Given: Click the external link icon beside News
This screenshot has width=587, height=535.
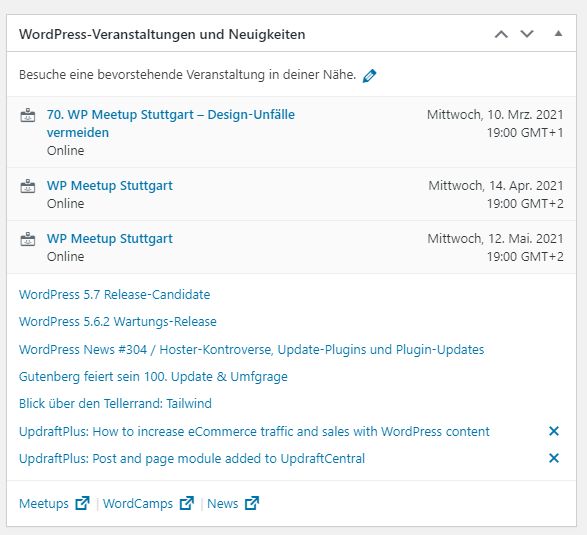Looking at the screenshot, I should click(252, 503).
